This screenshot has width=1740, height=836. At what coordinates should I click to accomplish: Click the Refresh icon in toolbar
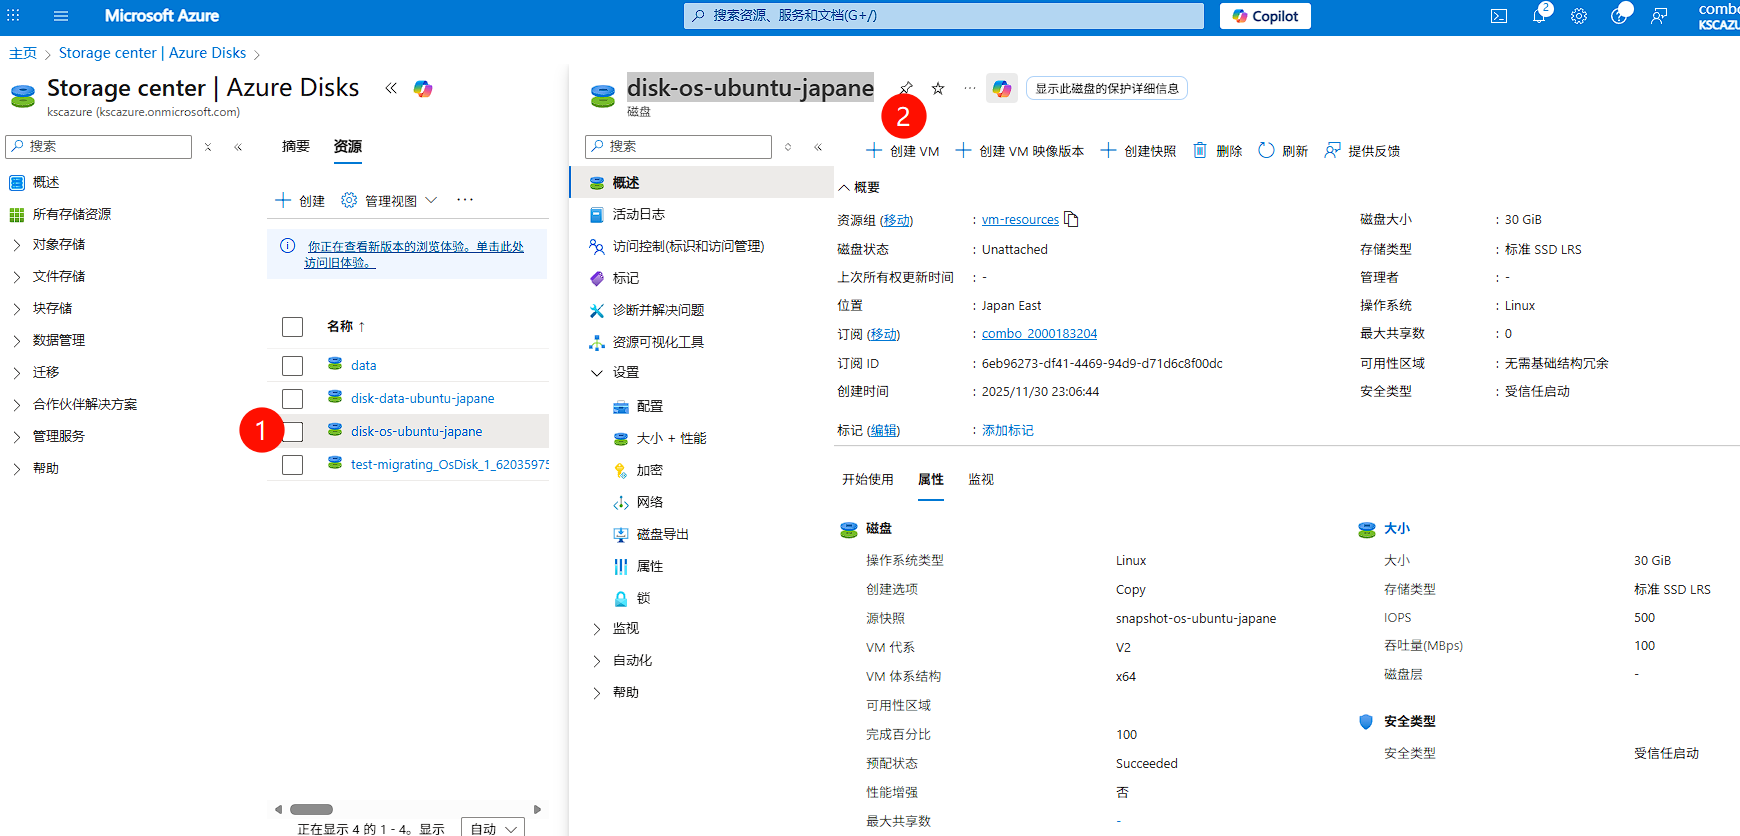[1266, 150]
